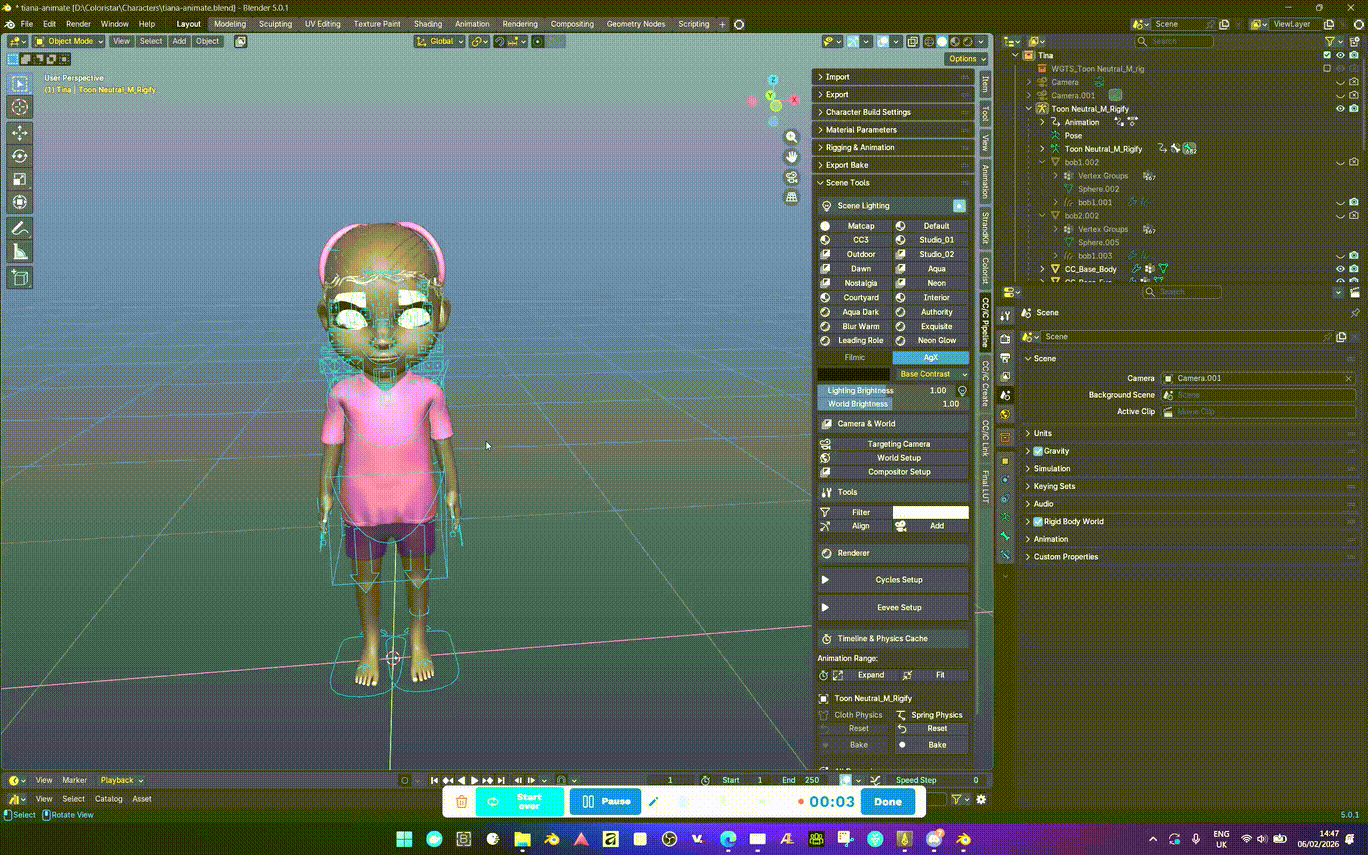Click the zoom magnifier viewport gizmo

791,137
